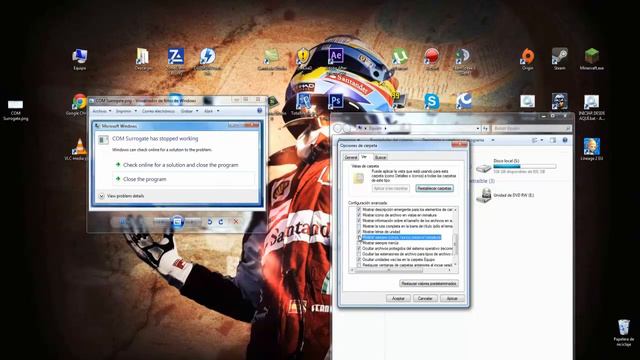Click the Cancelar button
640x360 pixels.
tap(425, 298)
